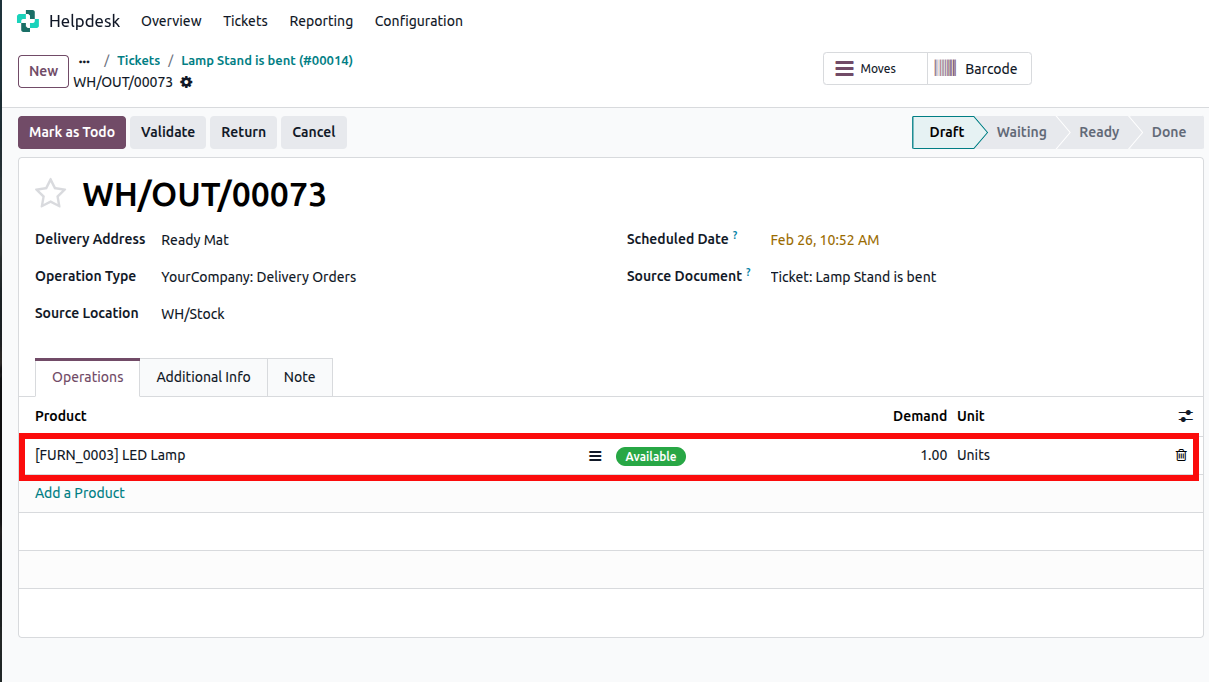This screenshot has height=682, width=1209.
Task: Select the Done status stage
Action: point(1168,132)
